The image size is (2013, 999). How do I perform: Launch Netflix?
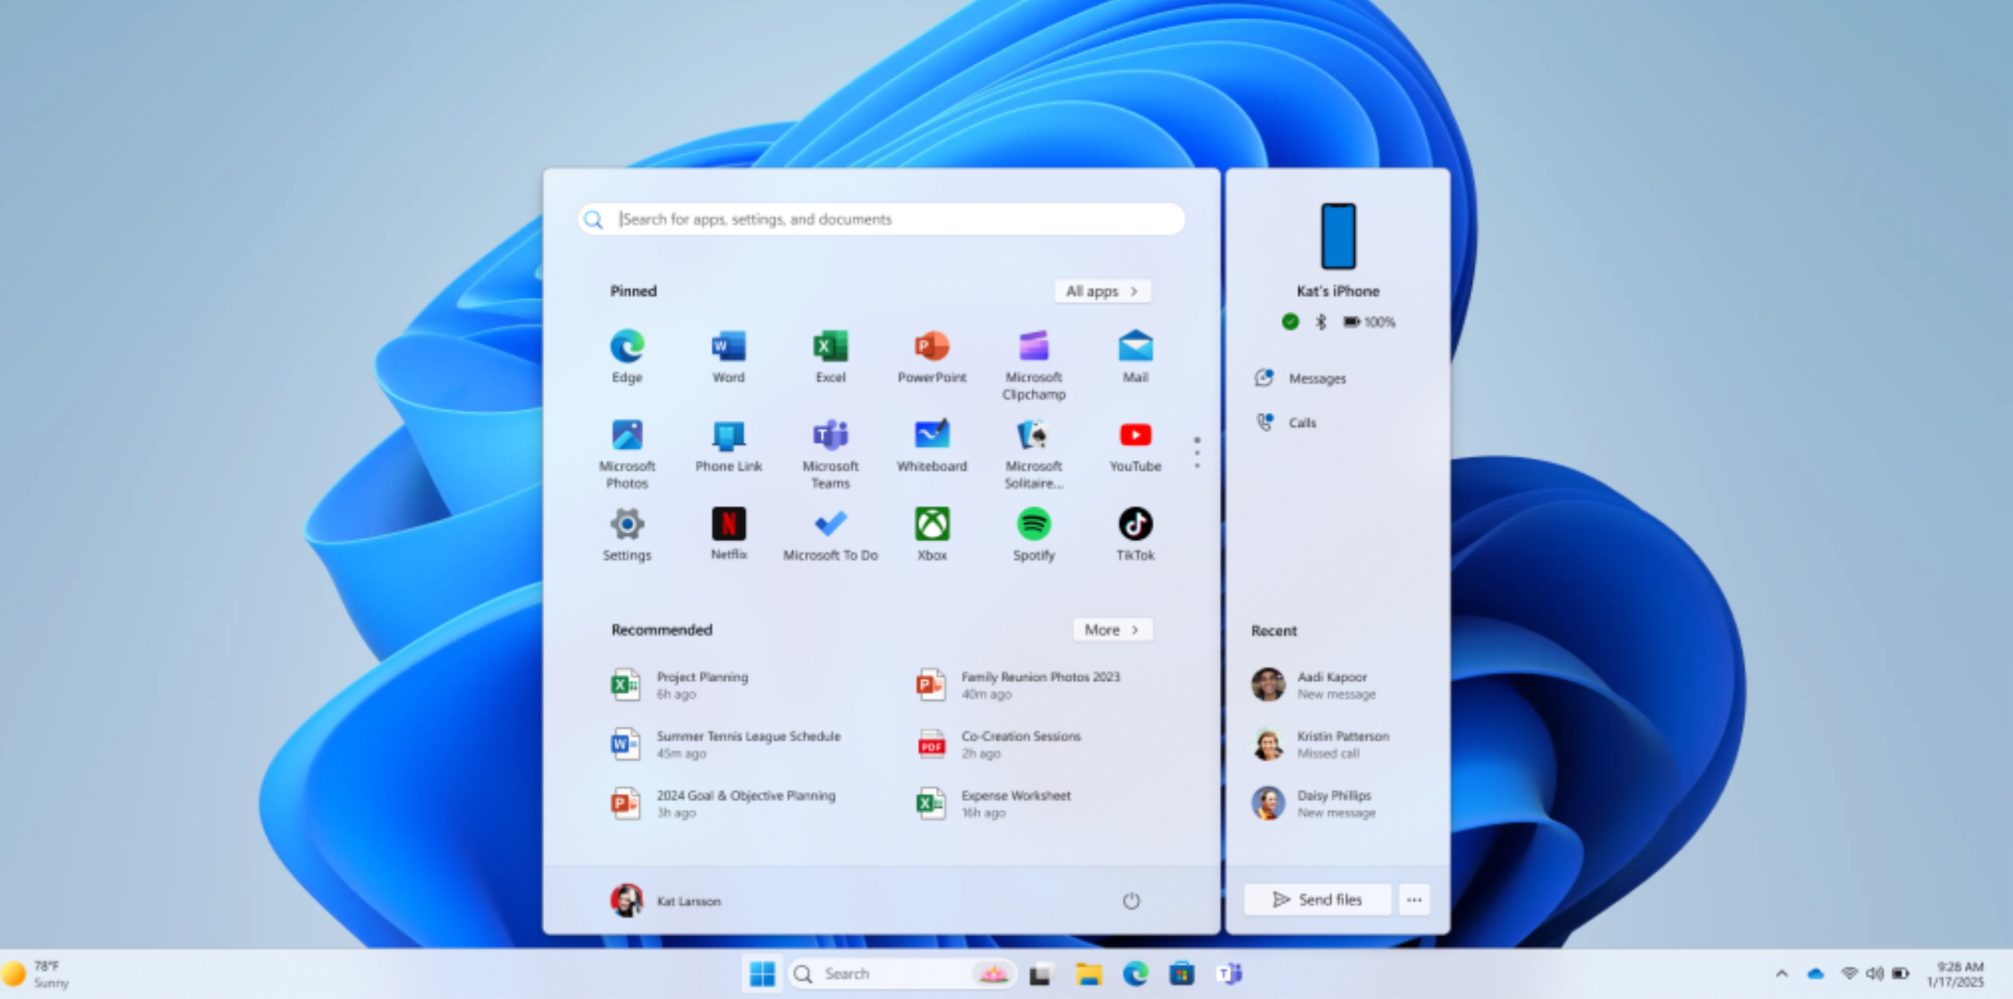coord(728,535)
